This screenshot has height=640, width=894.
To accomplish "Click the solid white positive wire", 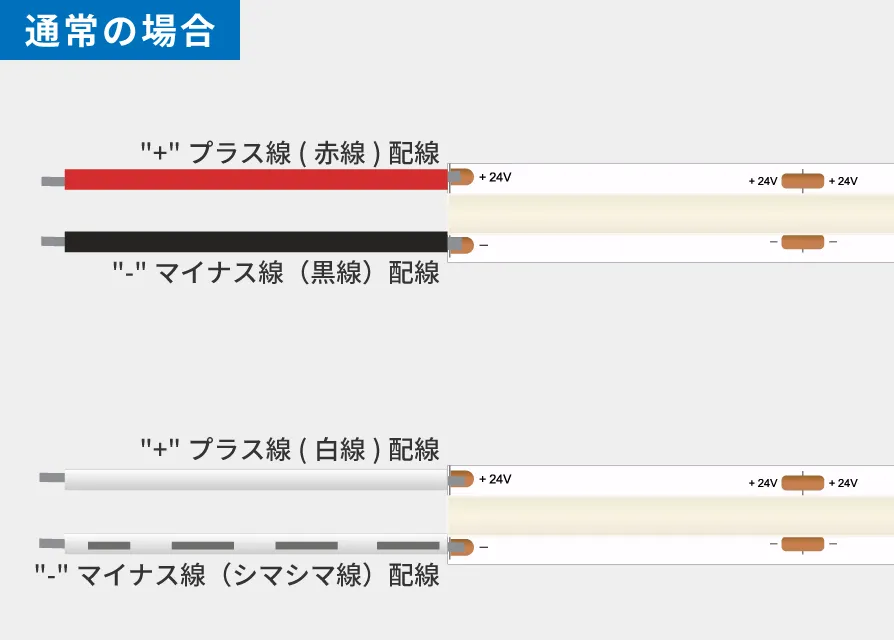I will [255, 479].
